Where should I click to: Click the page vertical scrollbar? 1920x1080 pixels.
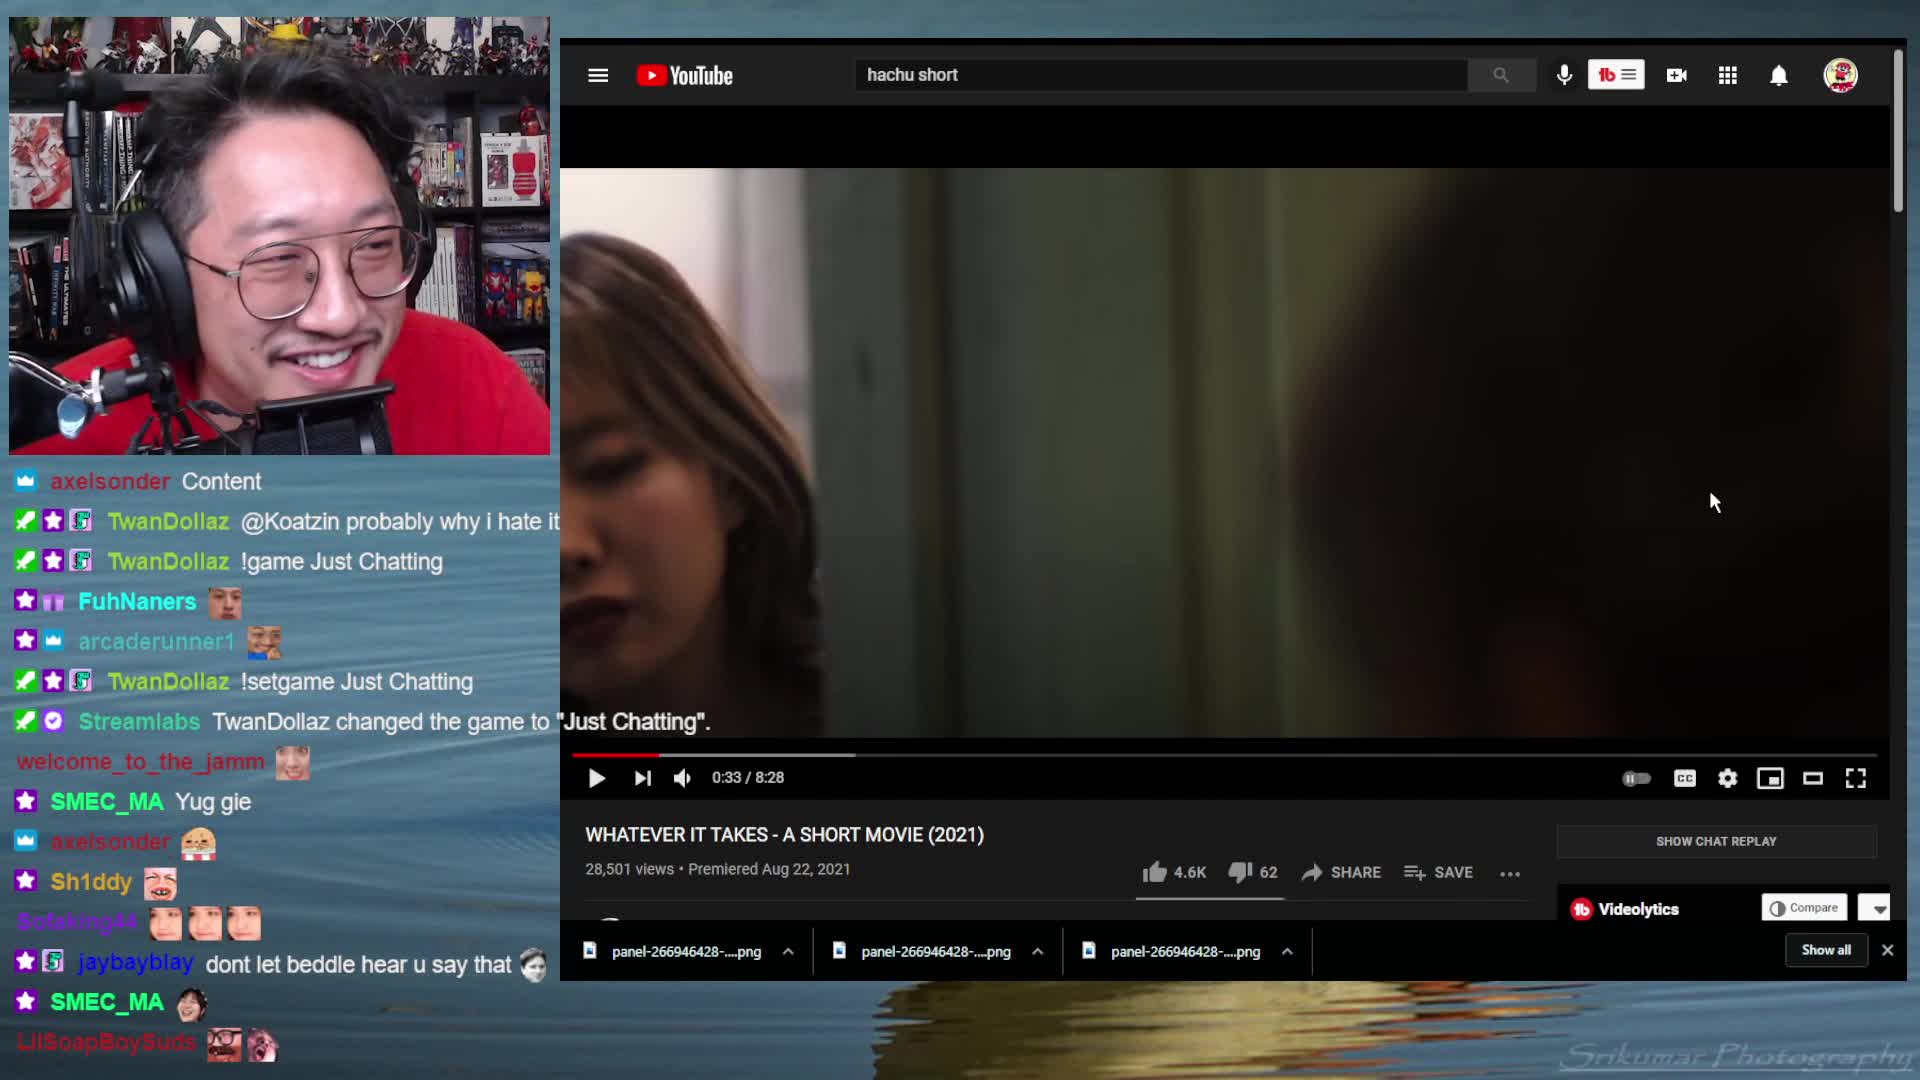click(1898, 130)
